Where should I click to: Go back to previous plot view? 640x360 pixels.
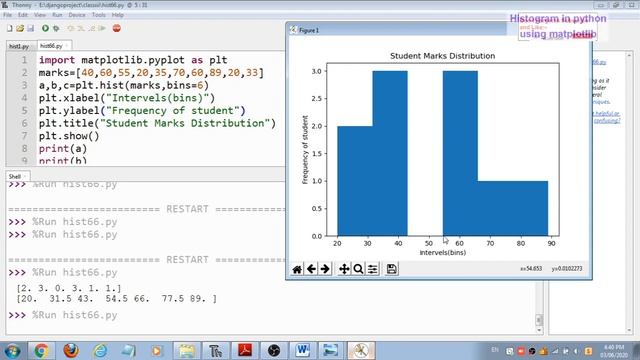point(311,269)
